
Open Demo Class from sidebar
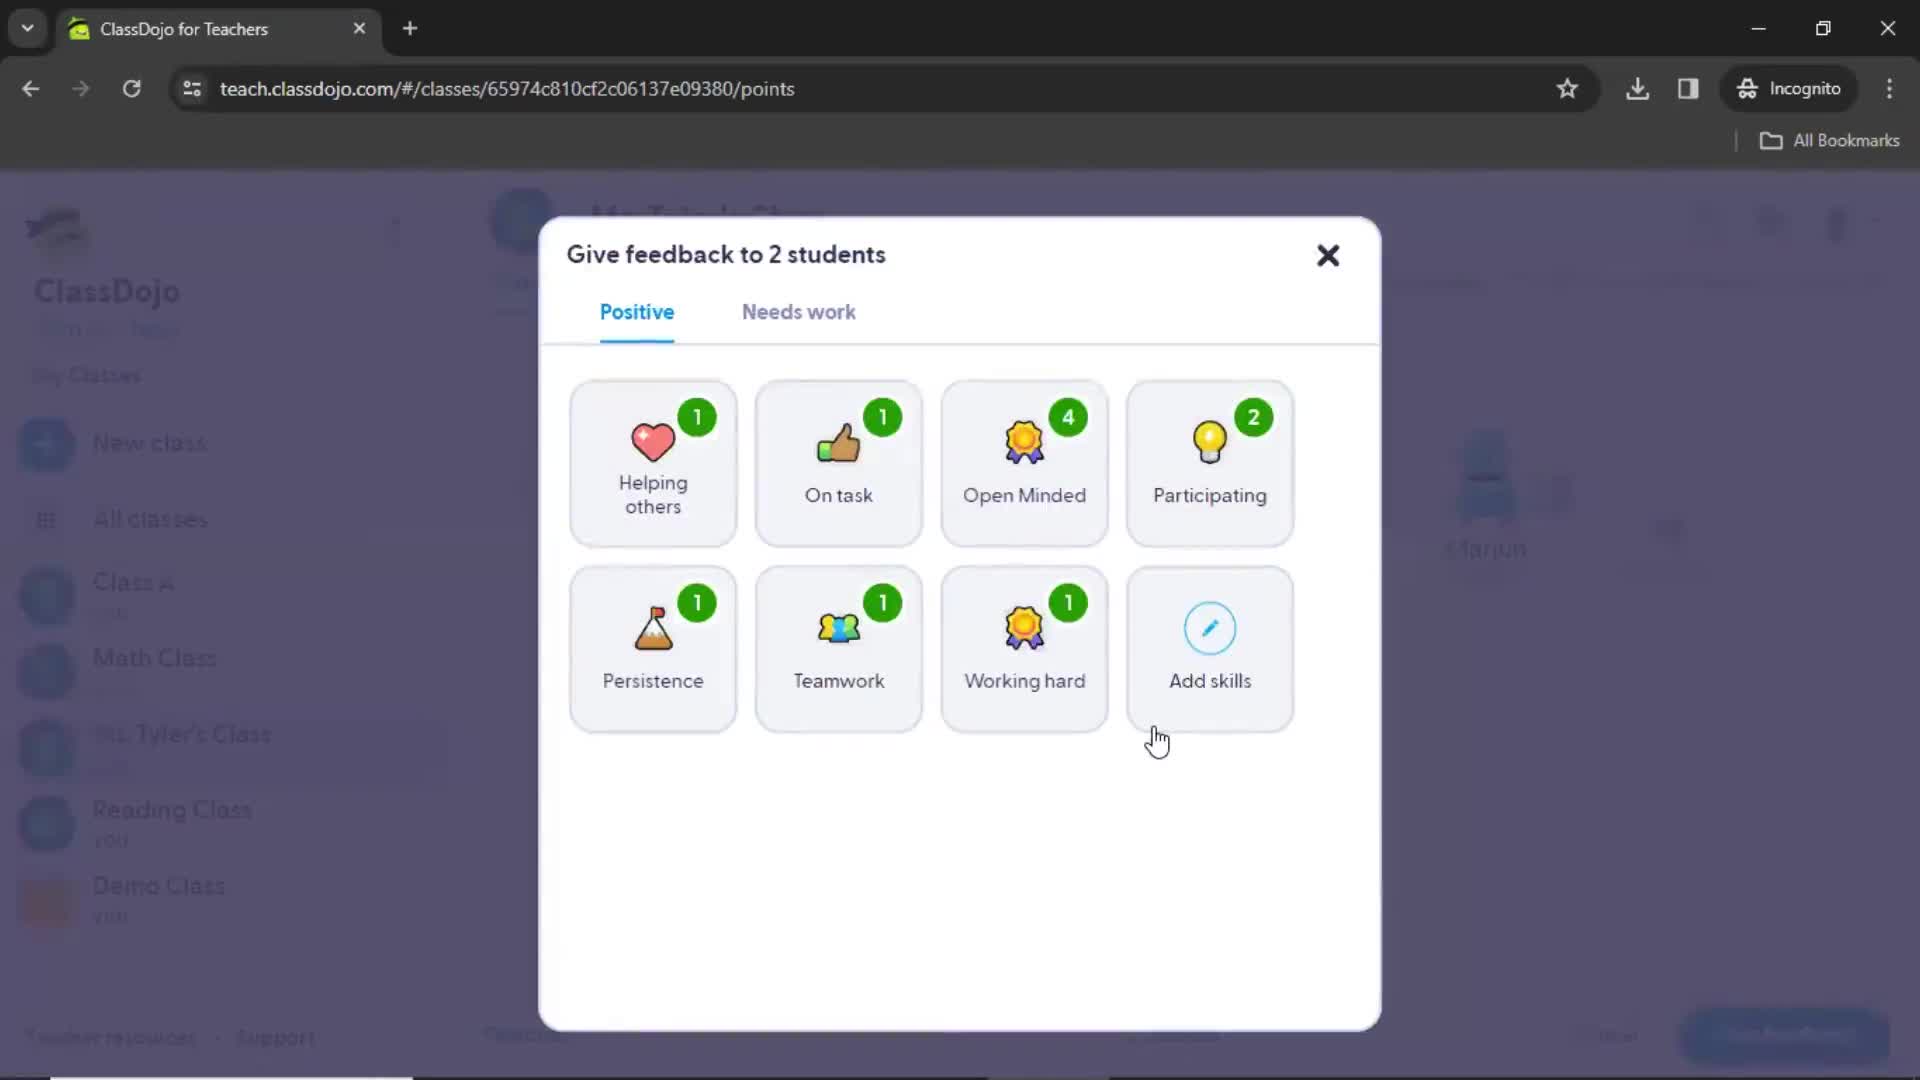click(158, 886)
